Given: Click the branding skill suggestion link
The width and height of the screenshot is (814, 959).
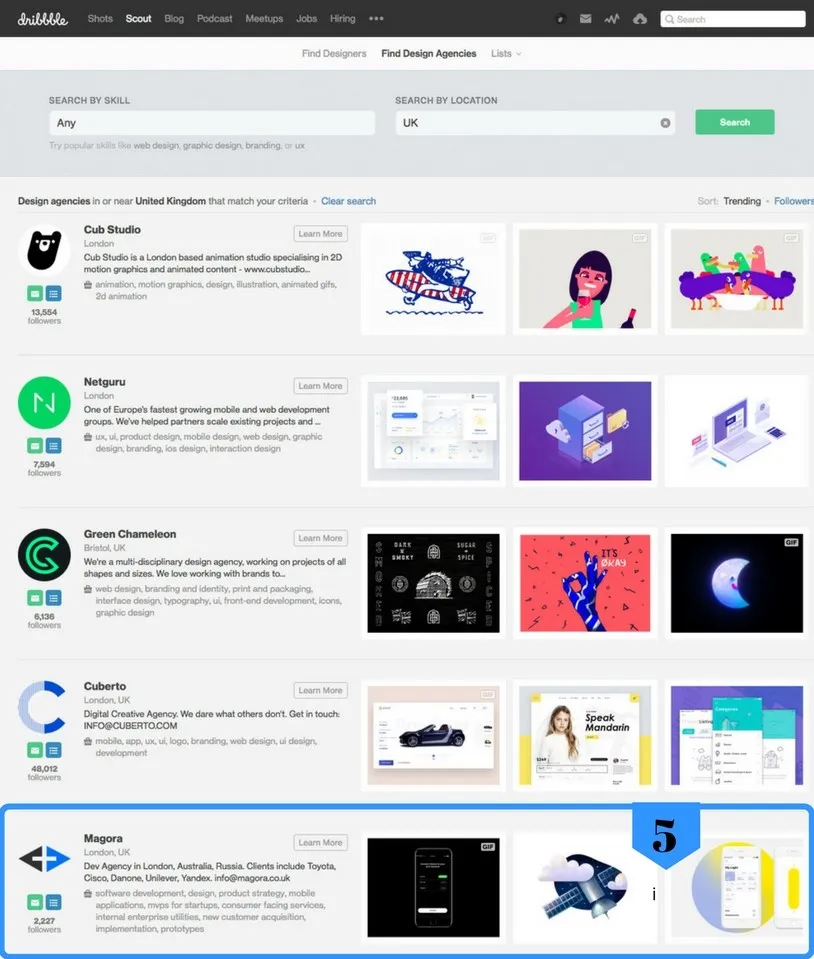Looking at the screenshot, I should pyautogui.click(x=262, y=146).
